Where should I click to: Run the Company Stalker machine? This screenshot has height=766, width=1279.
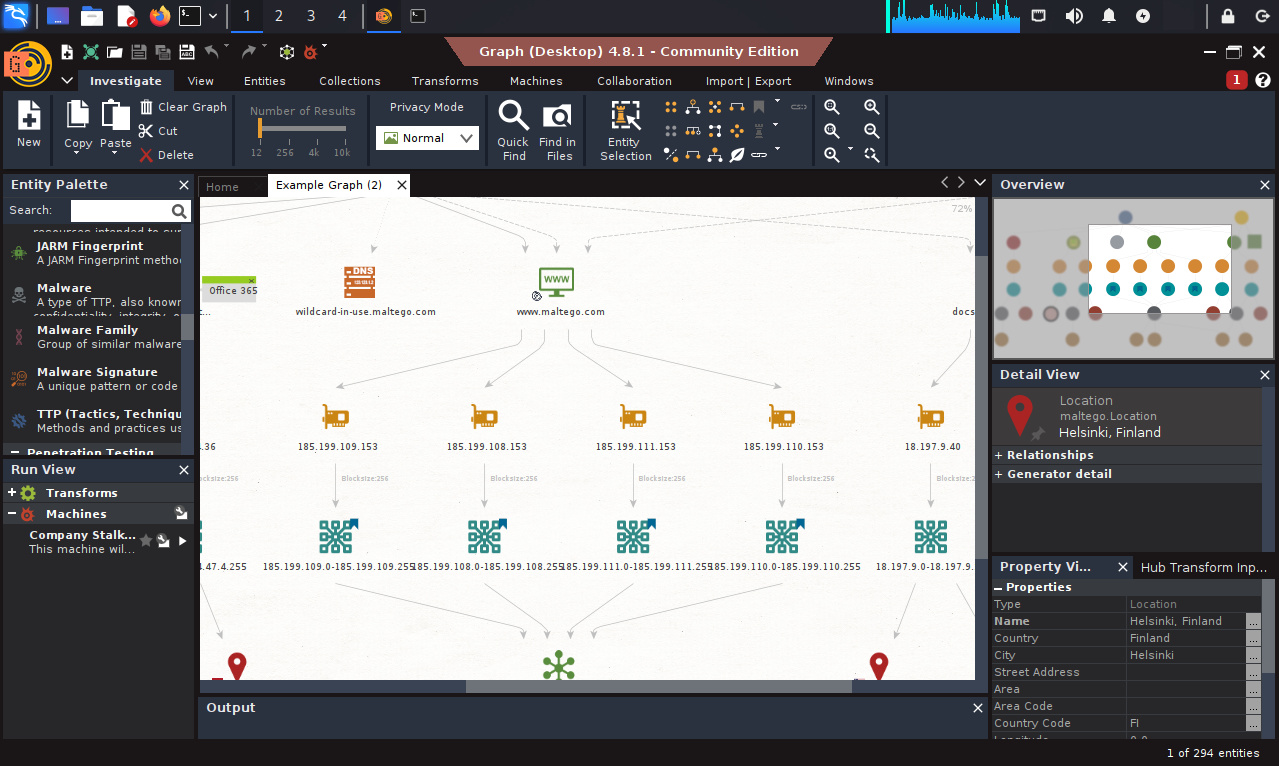(182, 541)
